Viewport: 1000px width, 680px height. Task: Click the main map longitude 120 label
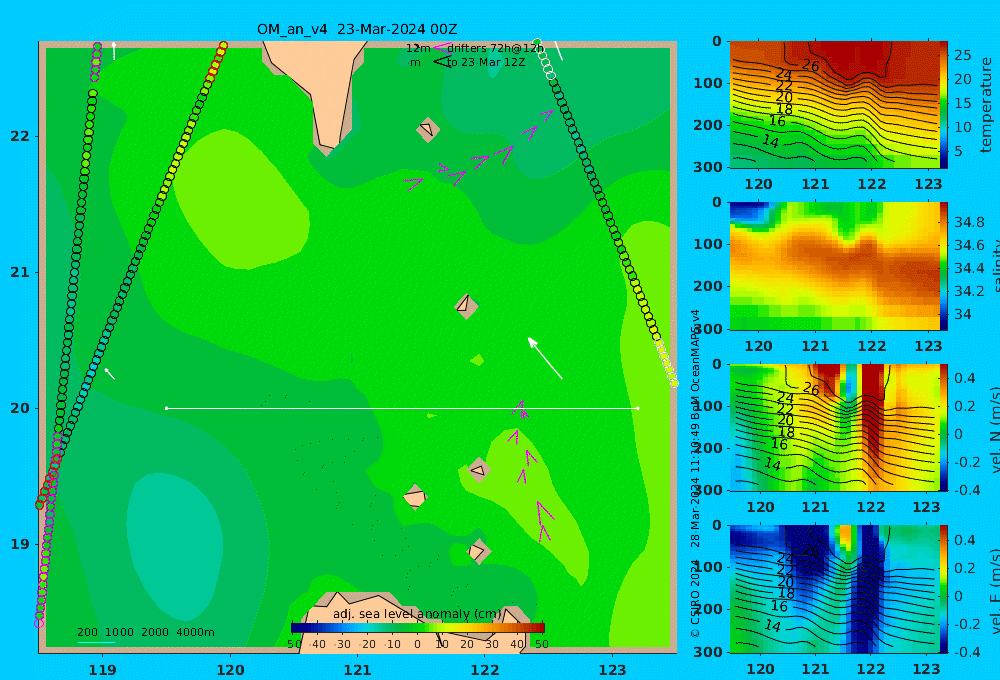pos(230,670)
